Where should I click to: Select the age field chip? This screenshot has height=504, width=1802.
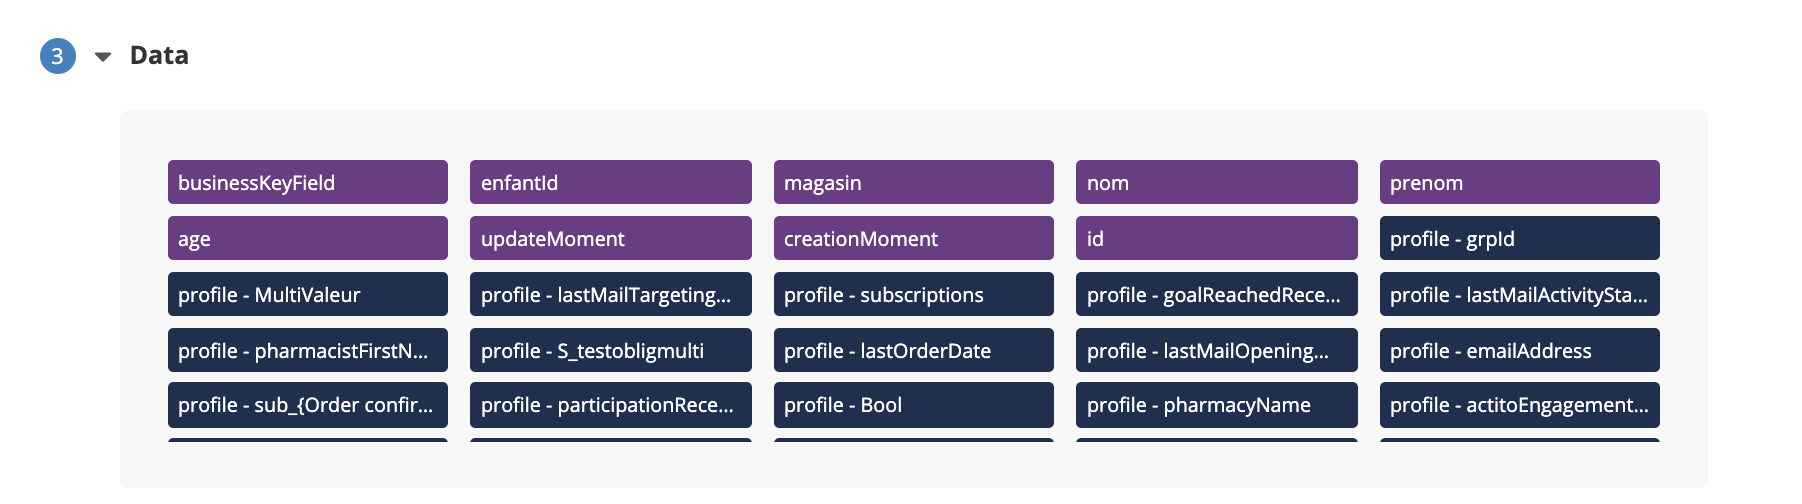point(307,239)
